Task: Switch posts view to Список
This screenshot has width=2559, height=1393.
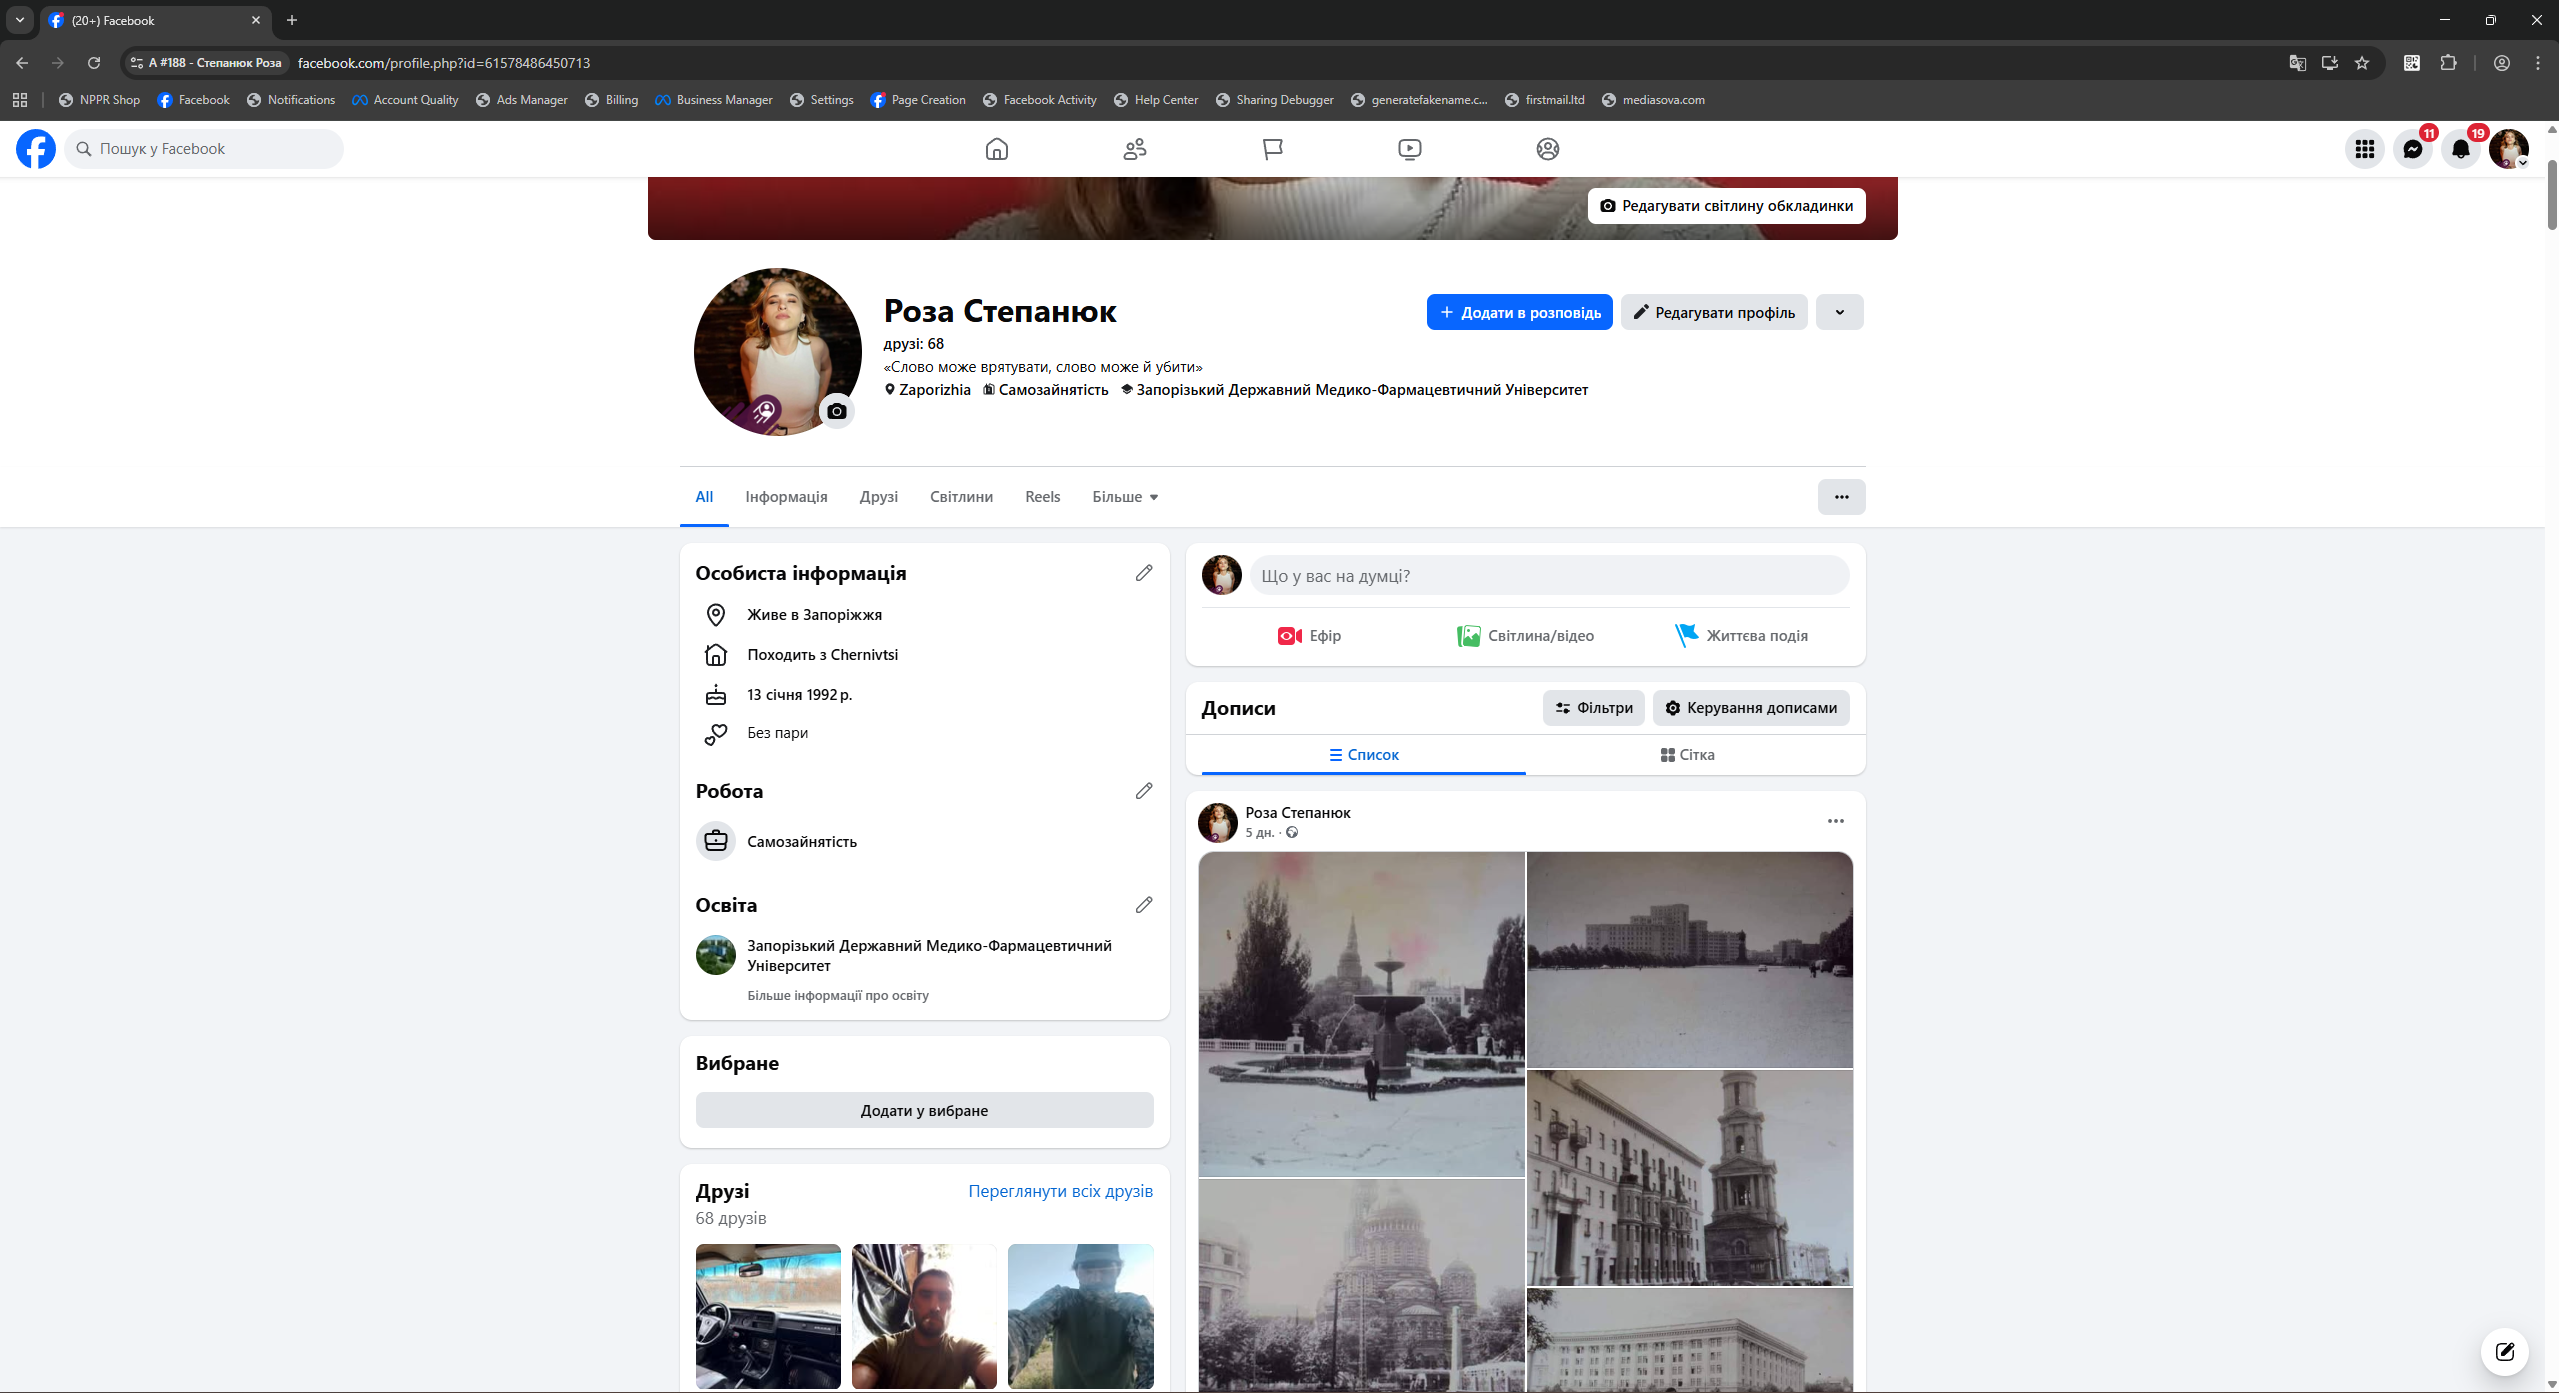Action: [x=1363, y=755]
